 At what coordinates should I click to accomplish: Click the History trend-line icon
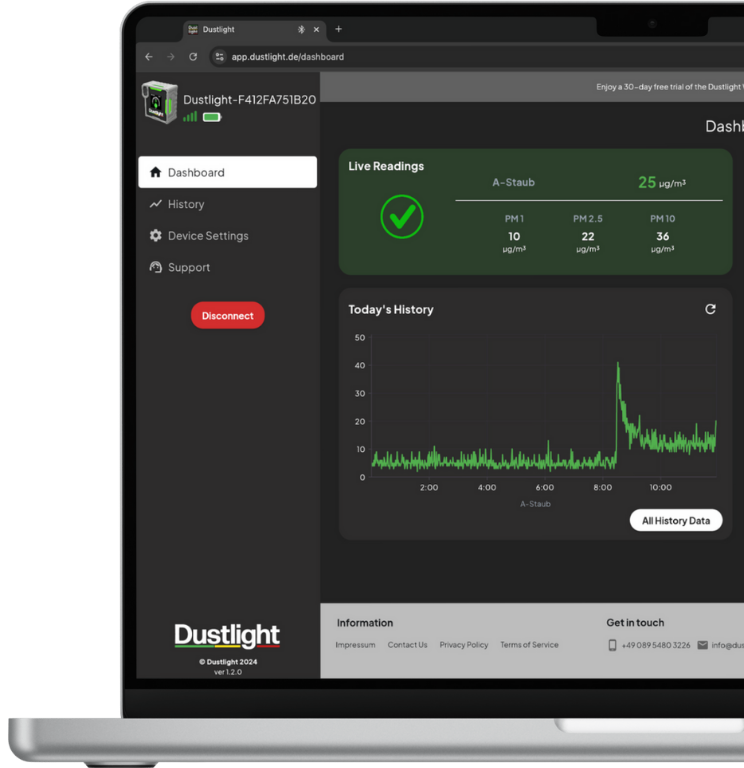[155, 204]
